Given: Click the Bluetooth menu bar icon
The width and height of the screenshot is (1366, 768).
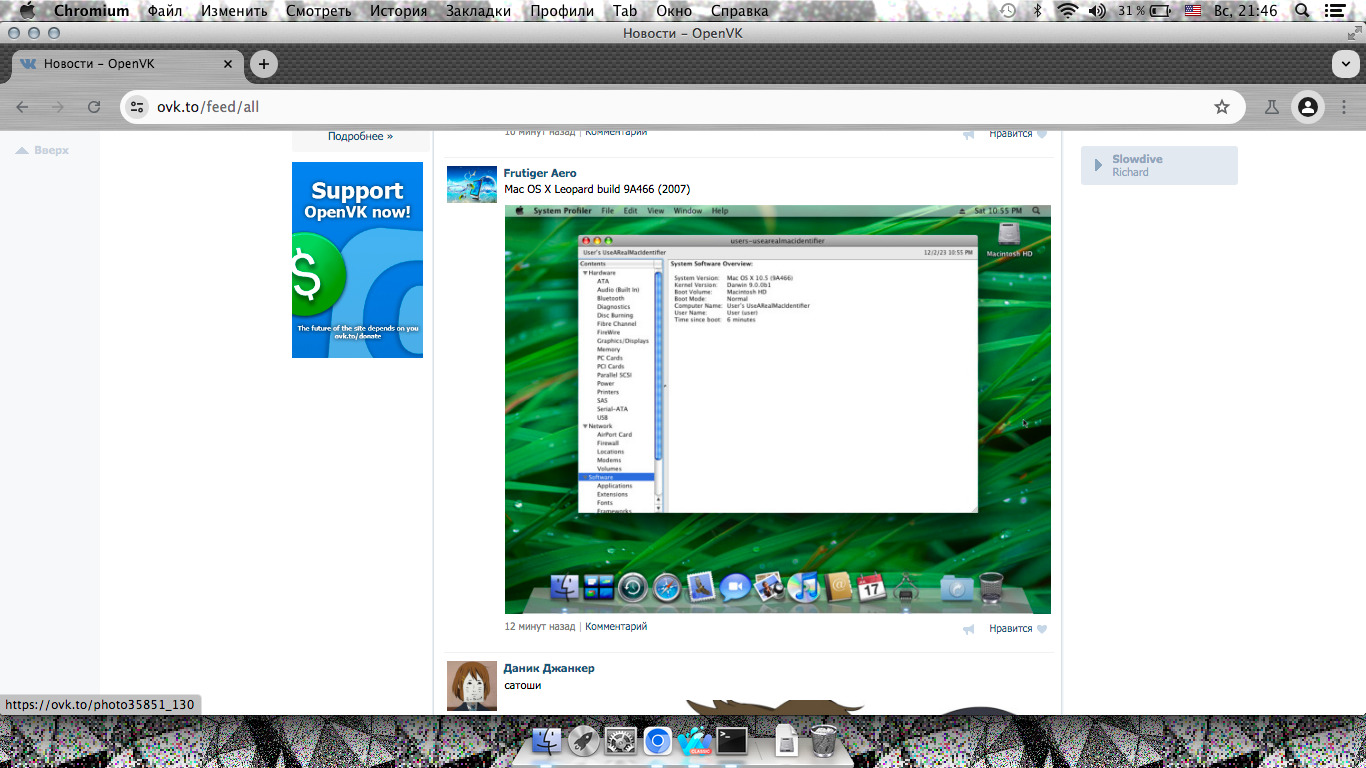Looking at the screenshot, I should pyautogui.click(x=1038, y=11).
